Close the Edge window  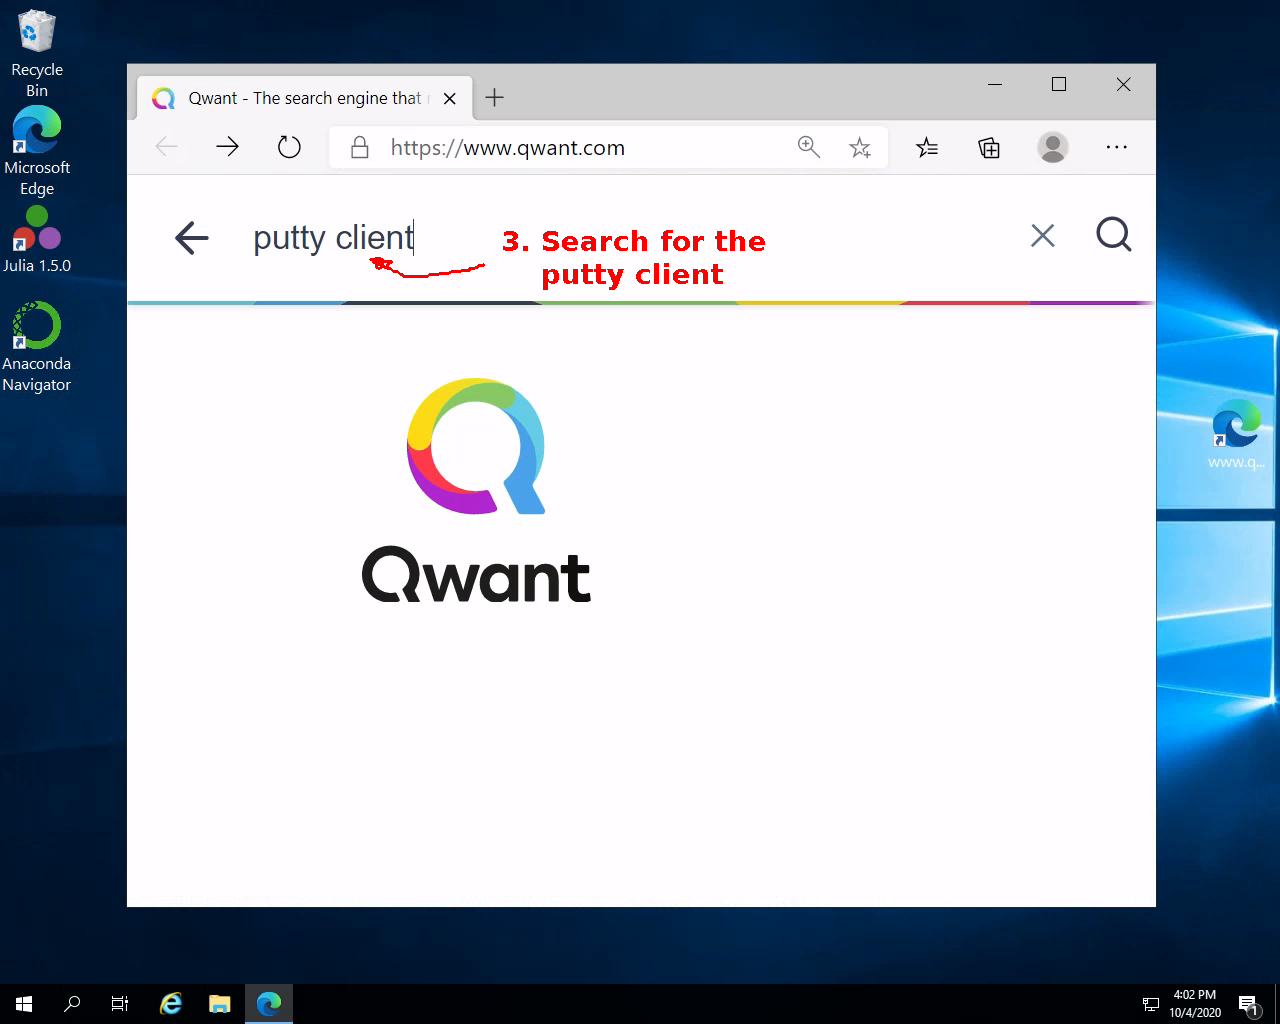pyautogui.click(x=1123, y=85)
